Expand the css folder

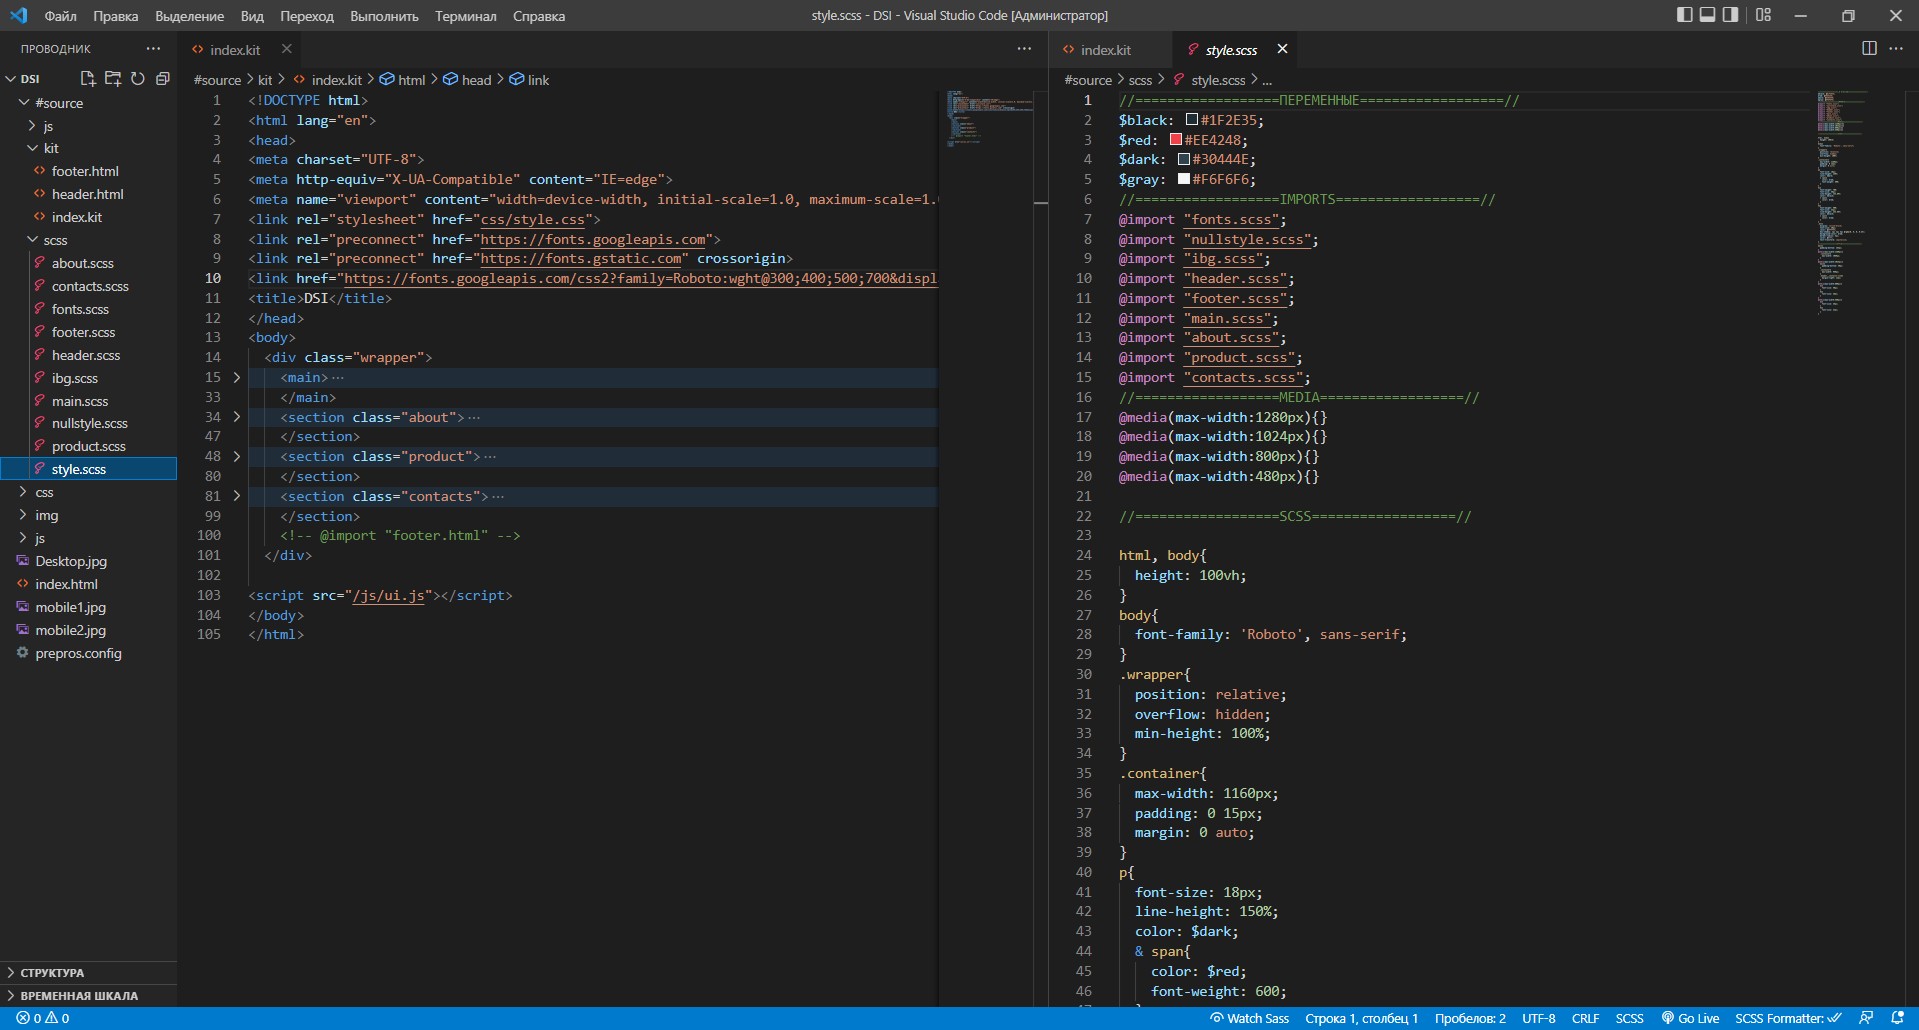[25, 492]
